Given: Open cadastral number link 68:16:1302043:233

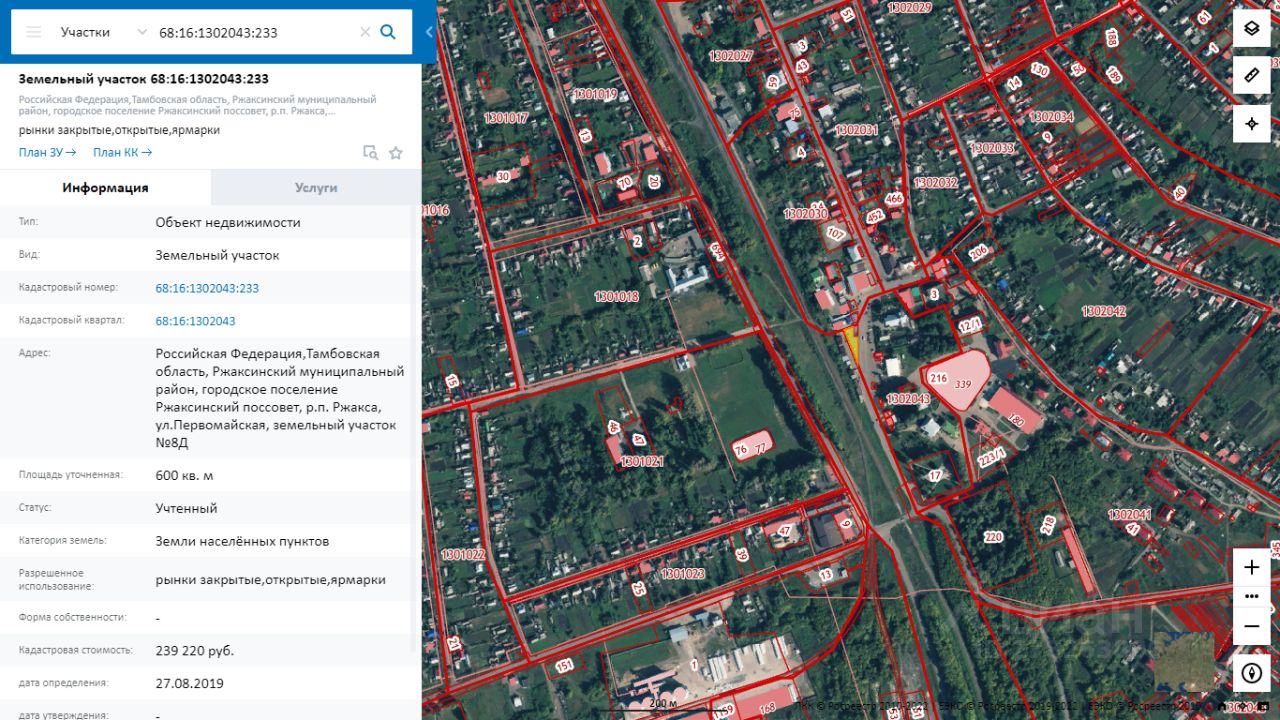Looking at the screenshot, I should coord(207,288).
